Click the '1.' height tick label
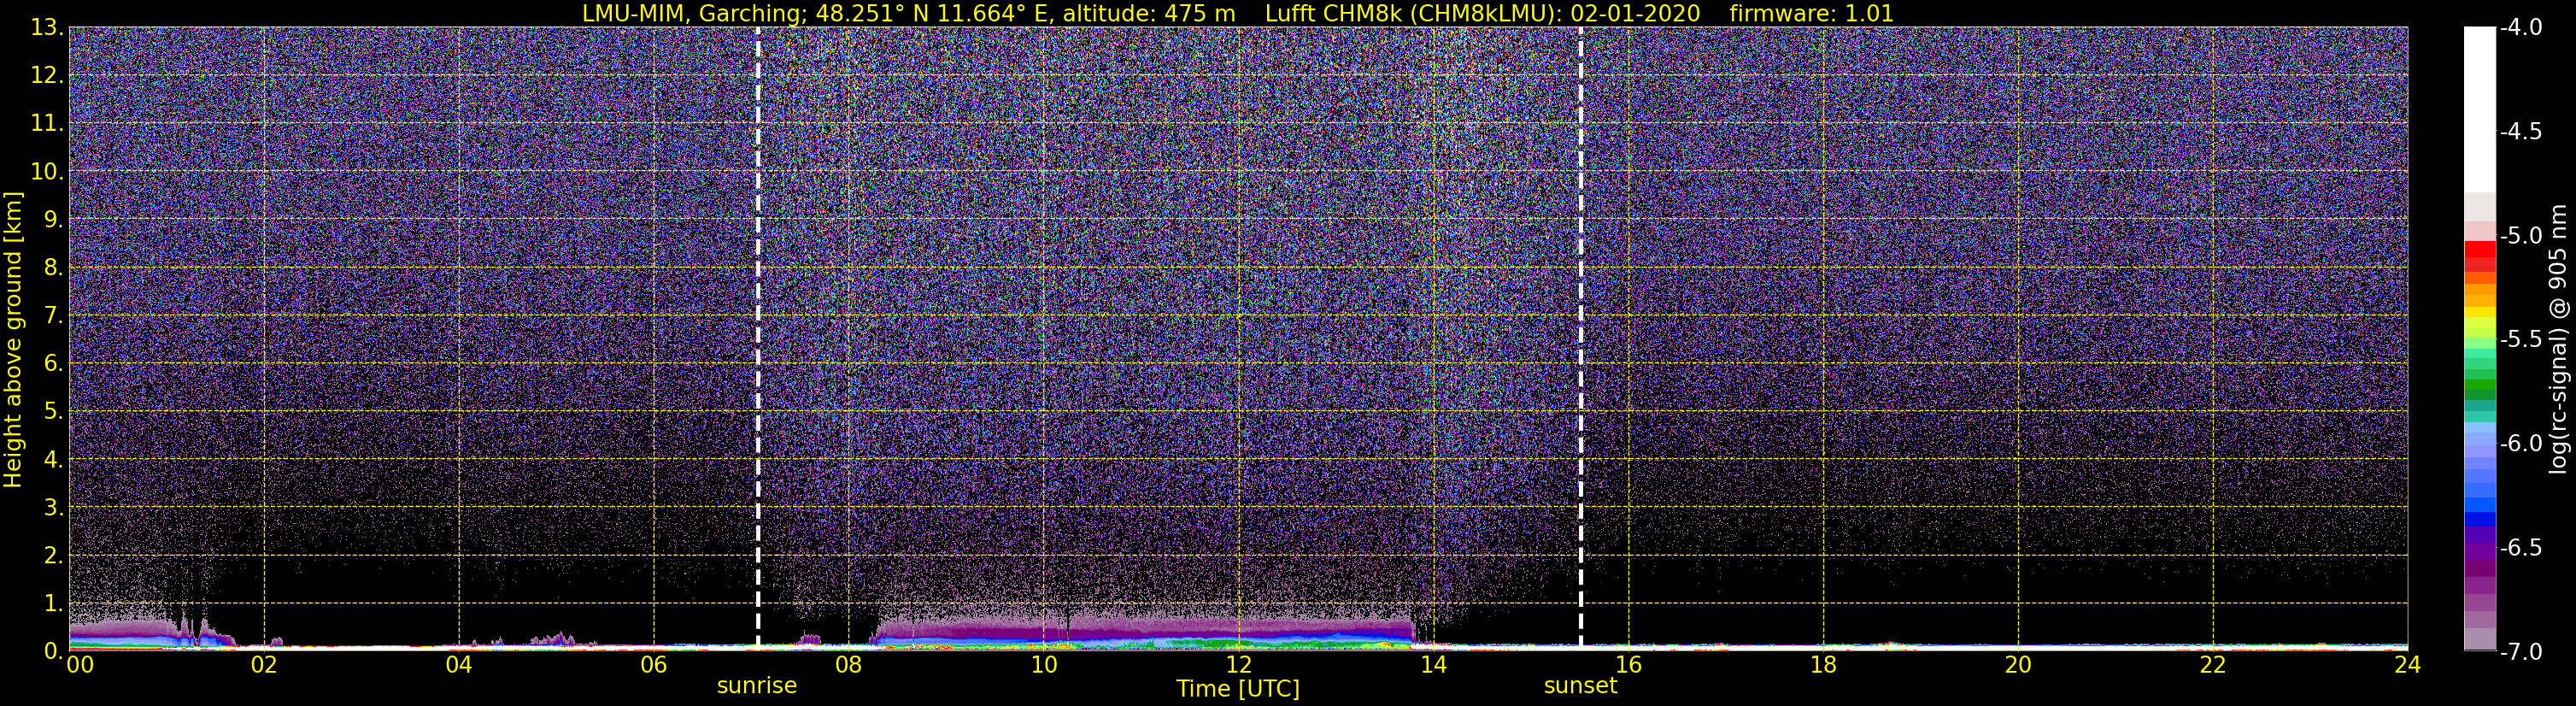 pyautogui.click(x=53, y=604)
